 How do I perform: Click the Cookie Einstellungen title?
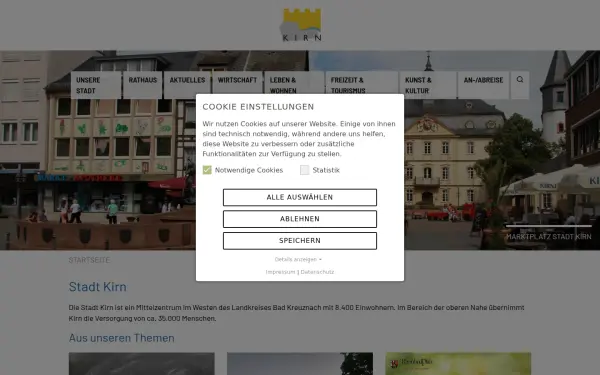pos(258,107)
